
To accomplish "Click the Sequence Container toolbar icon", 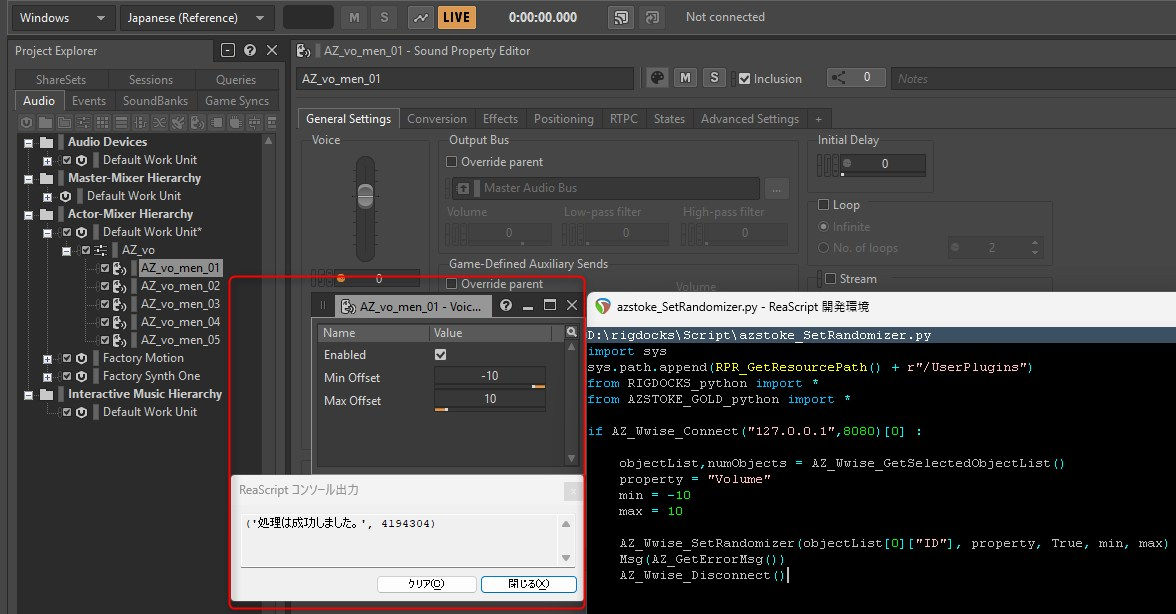I will [122, 122].
